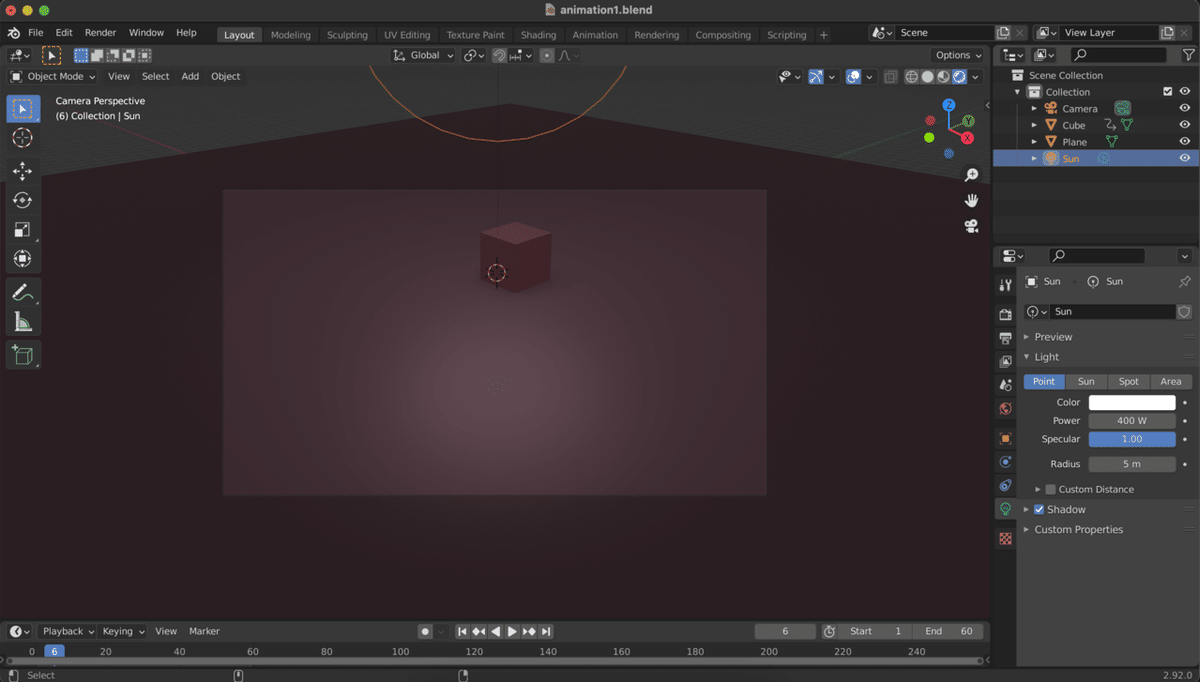Uncheck the Collection exclude checkbox
Screen dimensions: 1200x682
(1167, 92)
